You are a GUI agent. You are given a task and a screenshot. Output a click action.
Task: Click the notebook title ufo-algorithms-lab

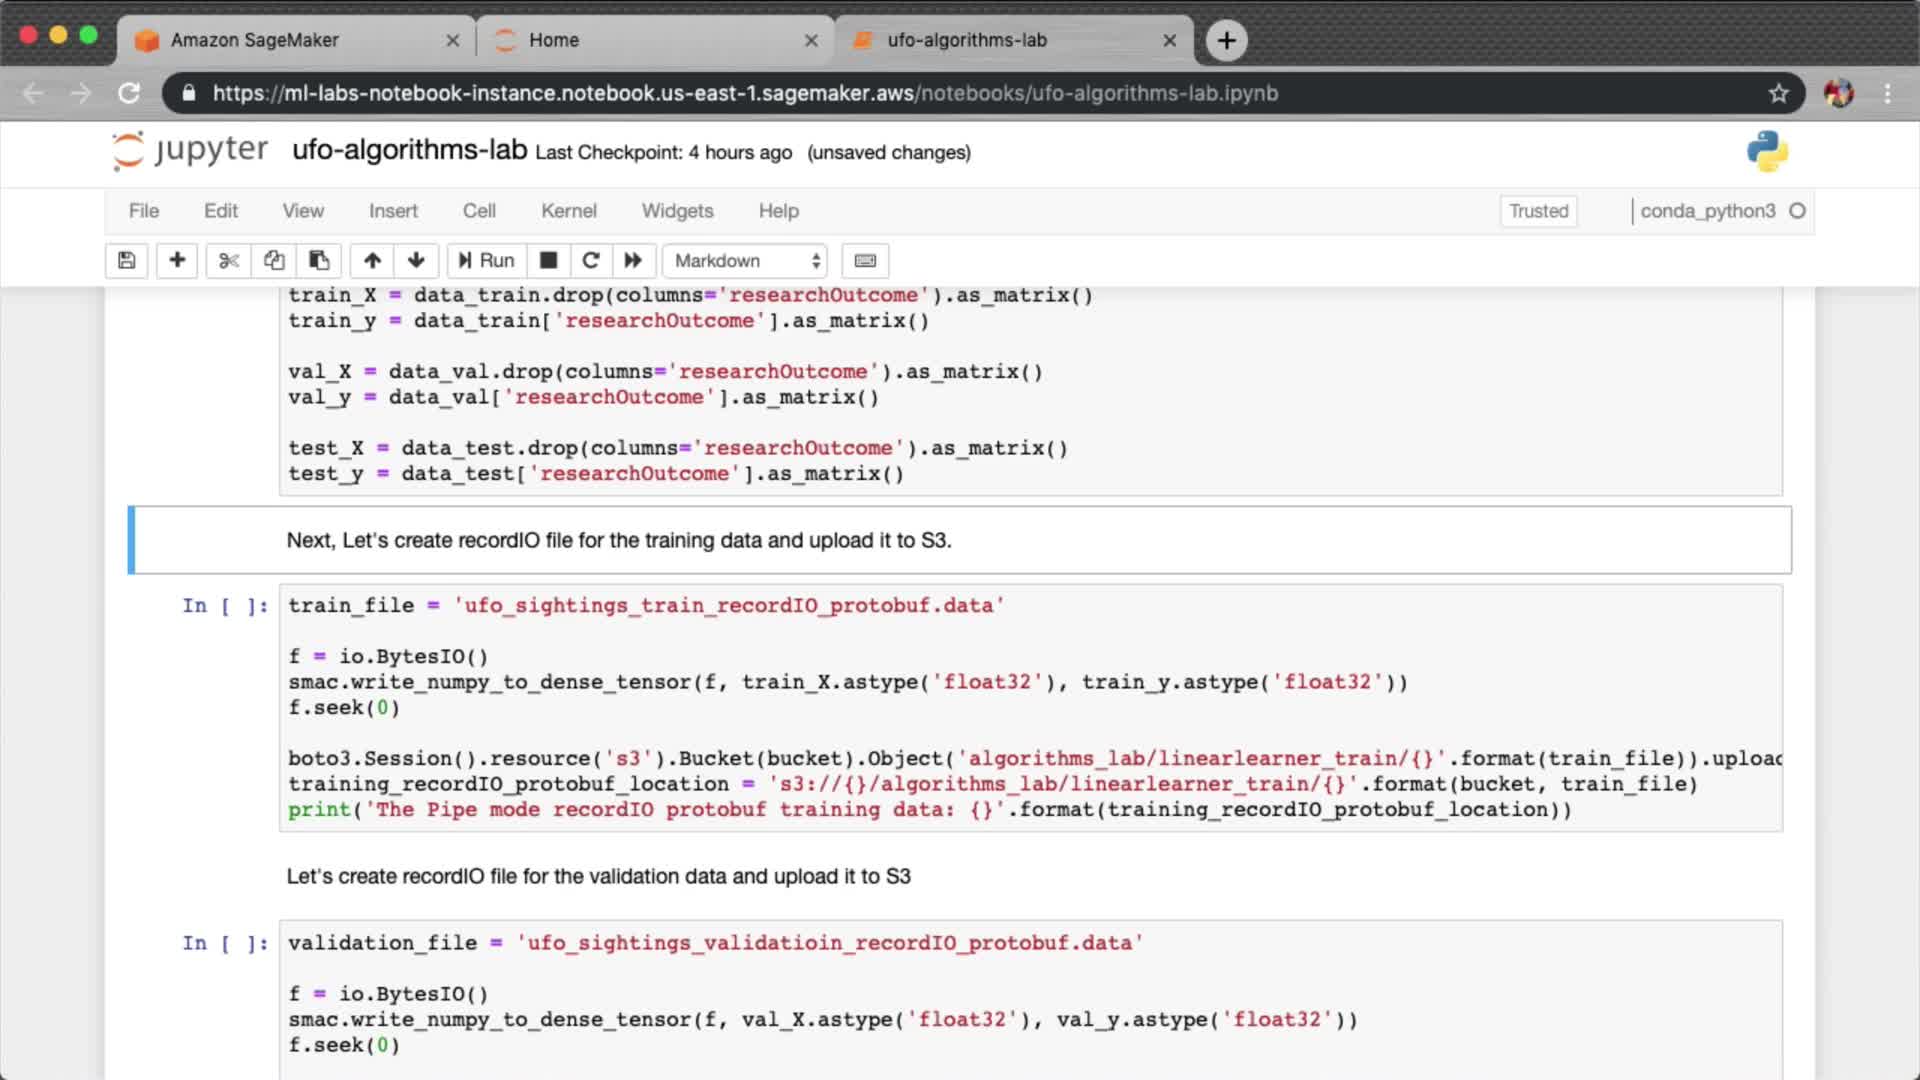[x=409, y=150]
